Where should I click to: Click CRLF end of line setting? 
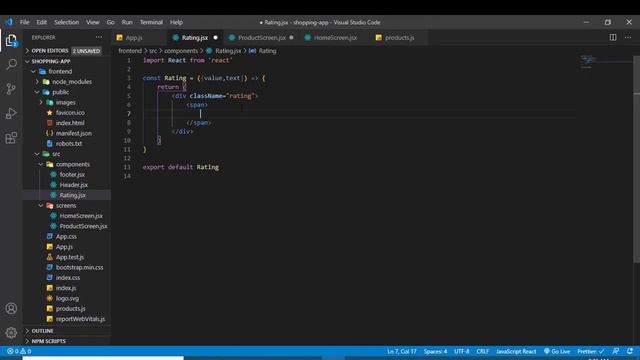[x=482, y=351]
